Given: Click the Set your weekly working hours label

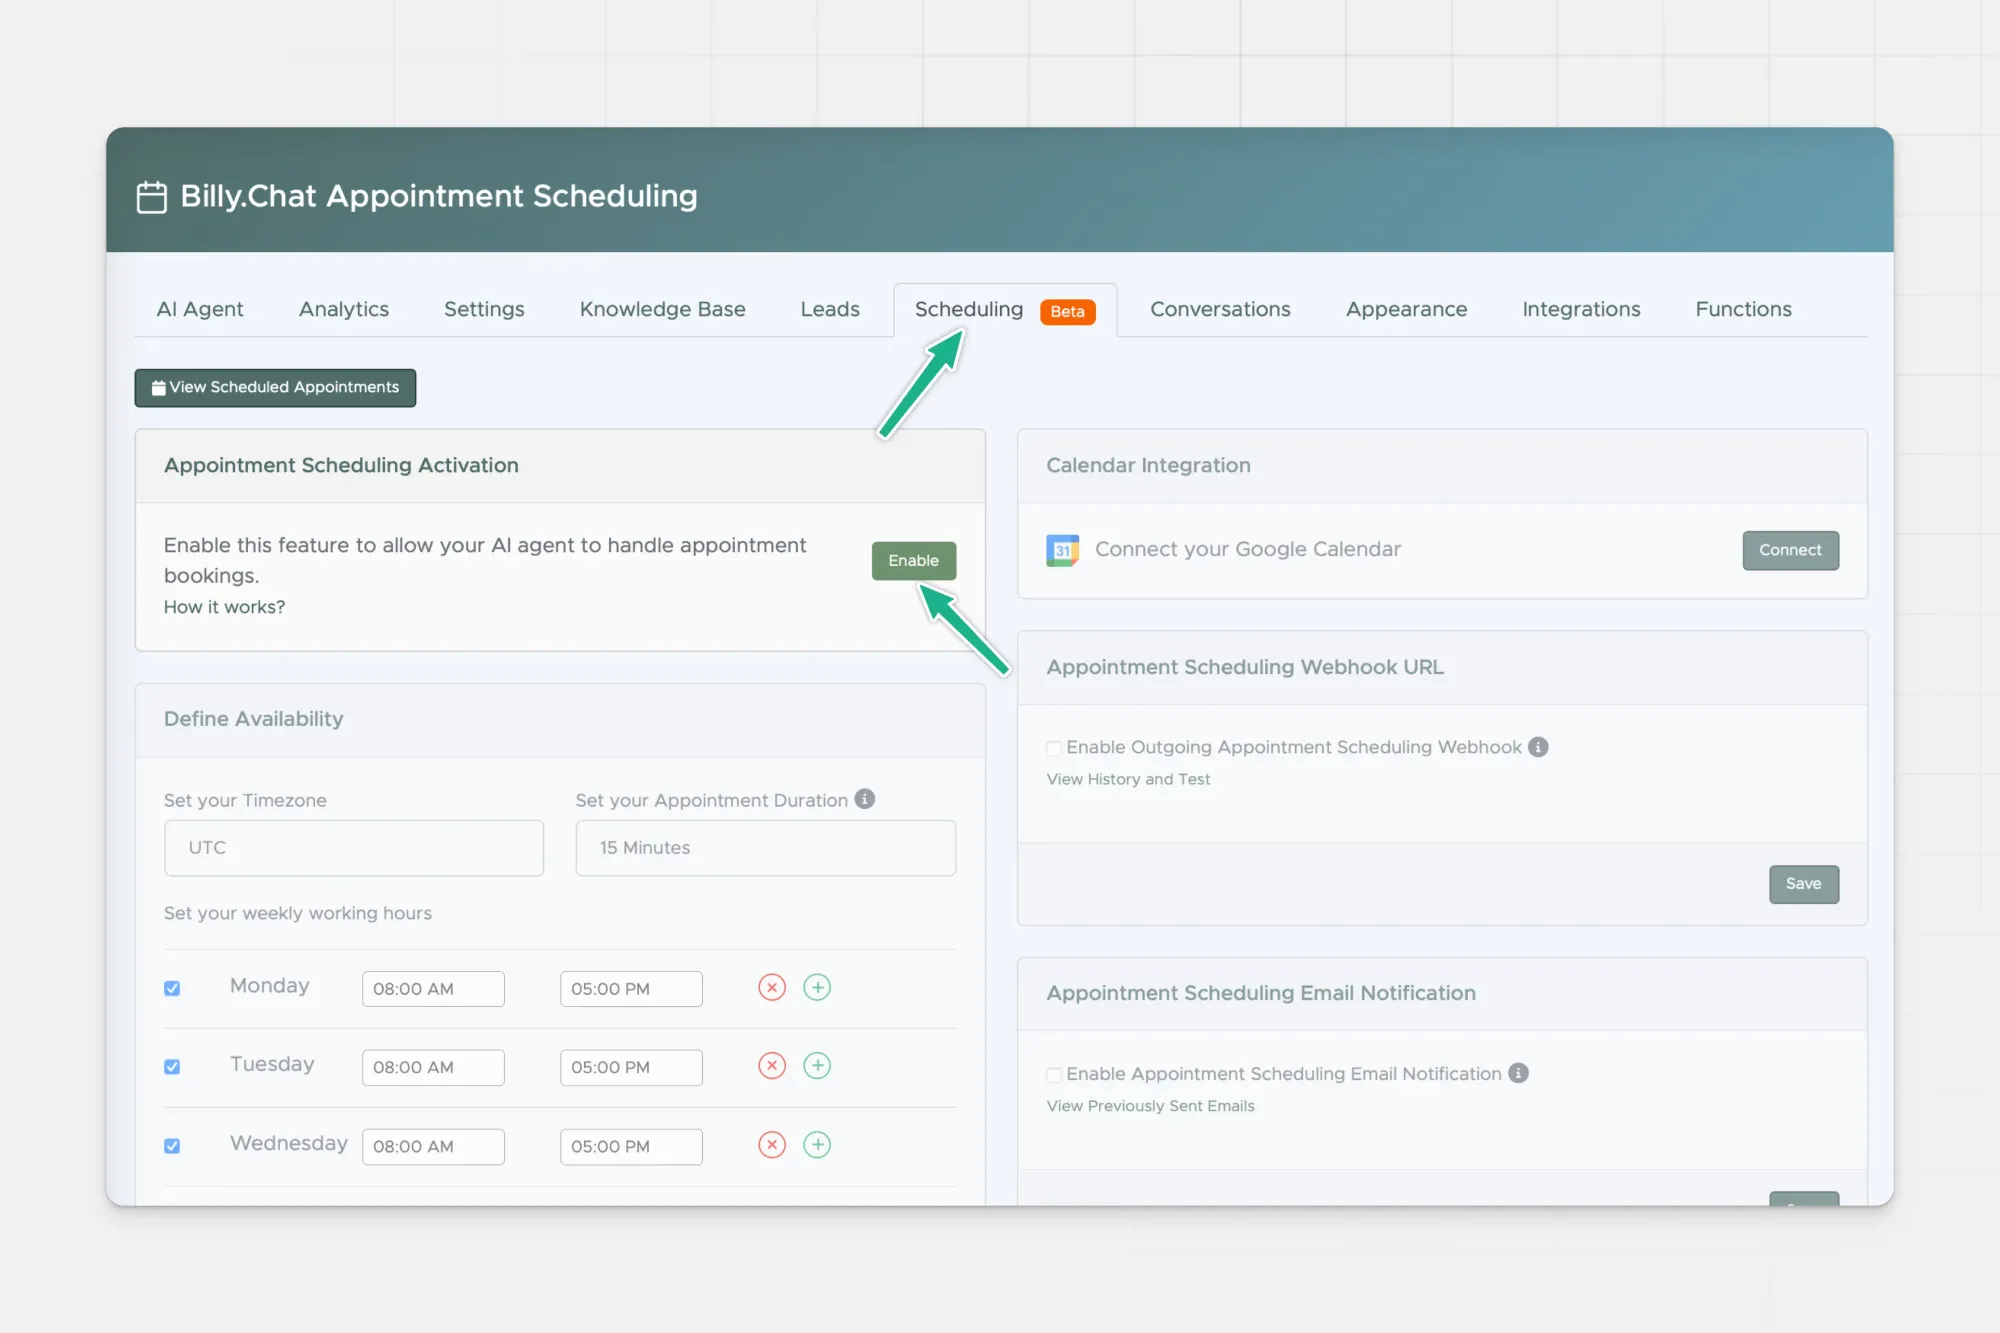Looking at the screenshot, I should 298,913.
